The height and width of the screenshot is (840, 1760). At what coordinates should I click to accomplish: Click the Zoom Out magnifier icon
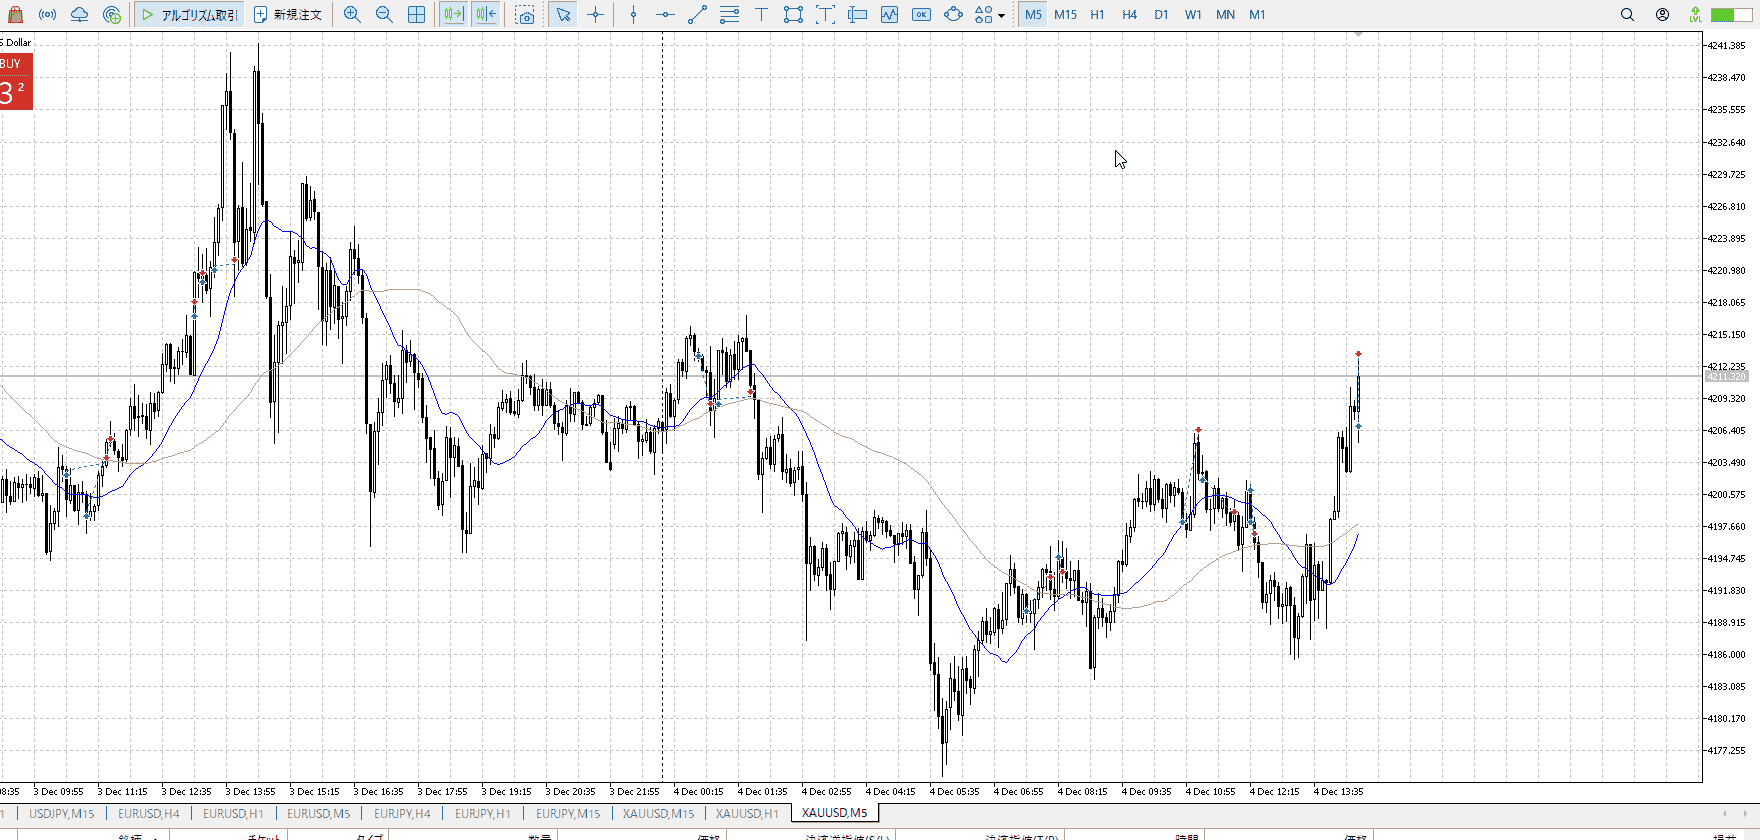click(384, 15)
